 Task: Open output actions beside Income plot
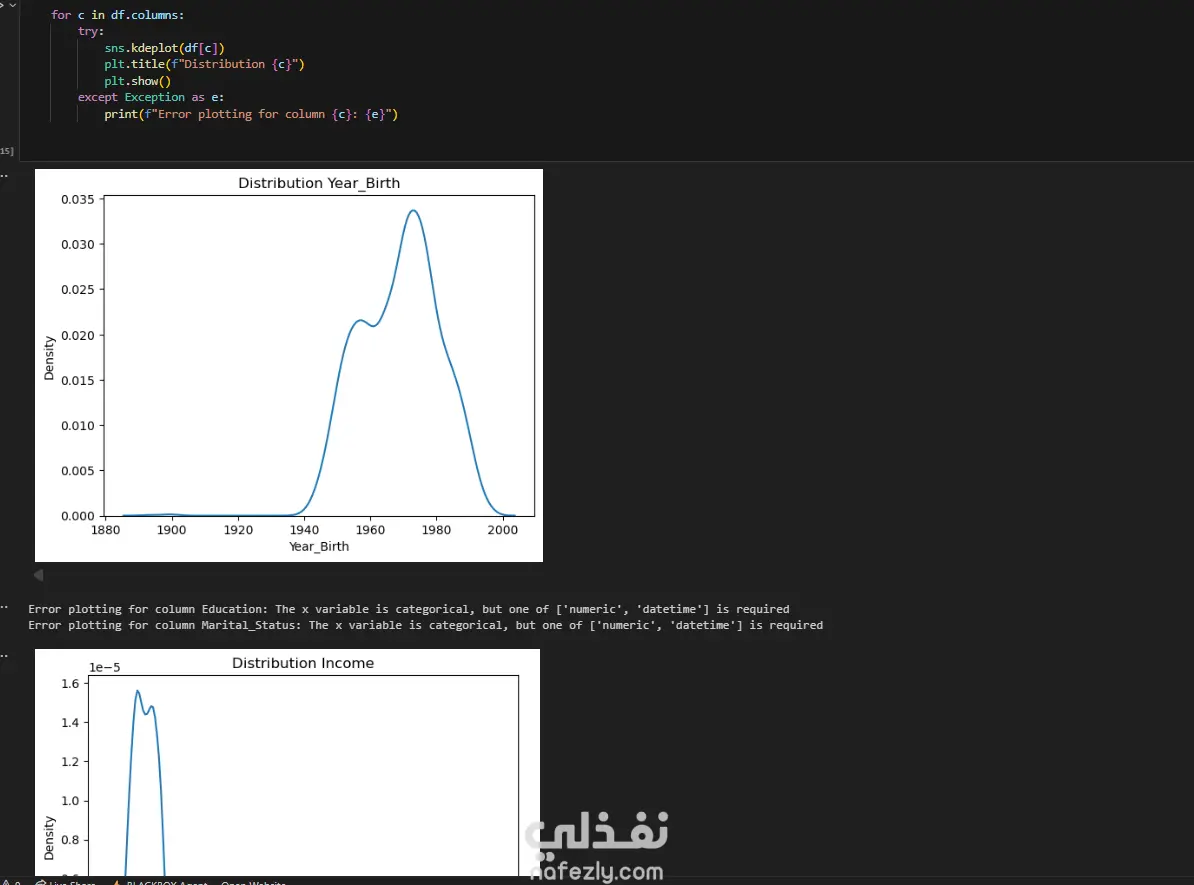(x=3, y=656)
